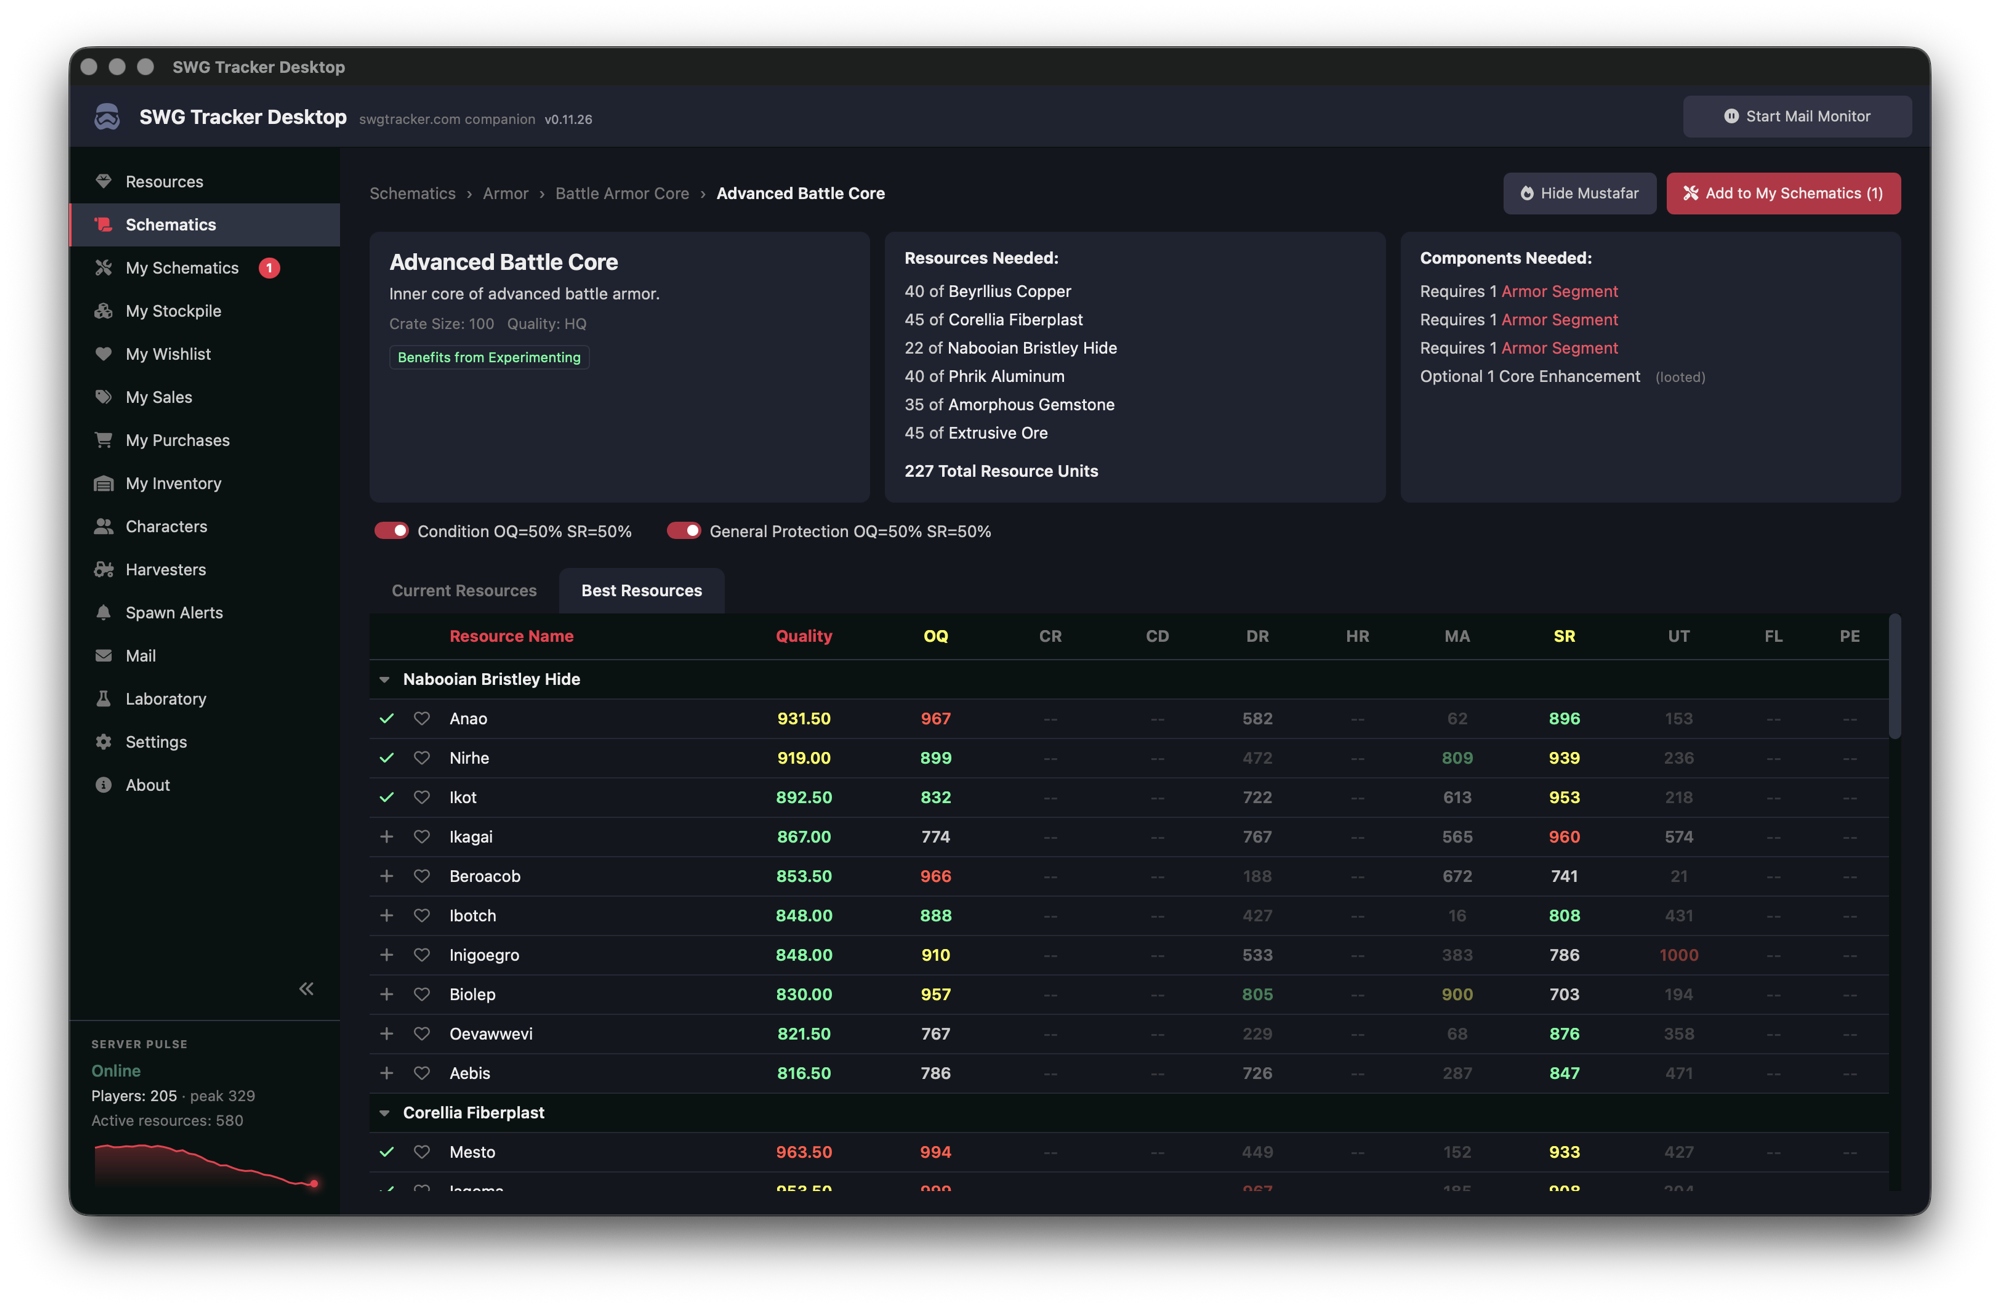The width and height of the screenshot is (2000, 1307).
Task: Uncheck the Anao resource checkmark
Action: 386,718
